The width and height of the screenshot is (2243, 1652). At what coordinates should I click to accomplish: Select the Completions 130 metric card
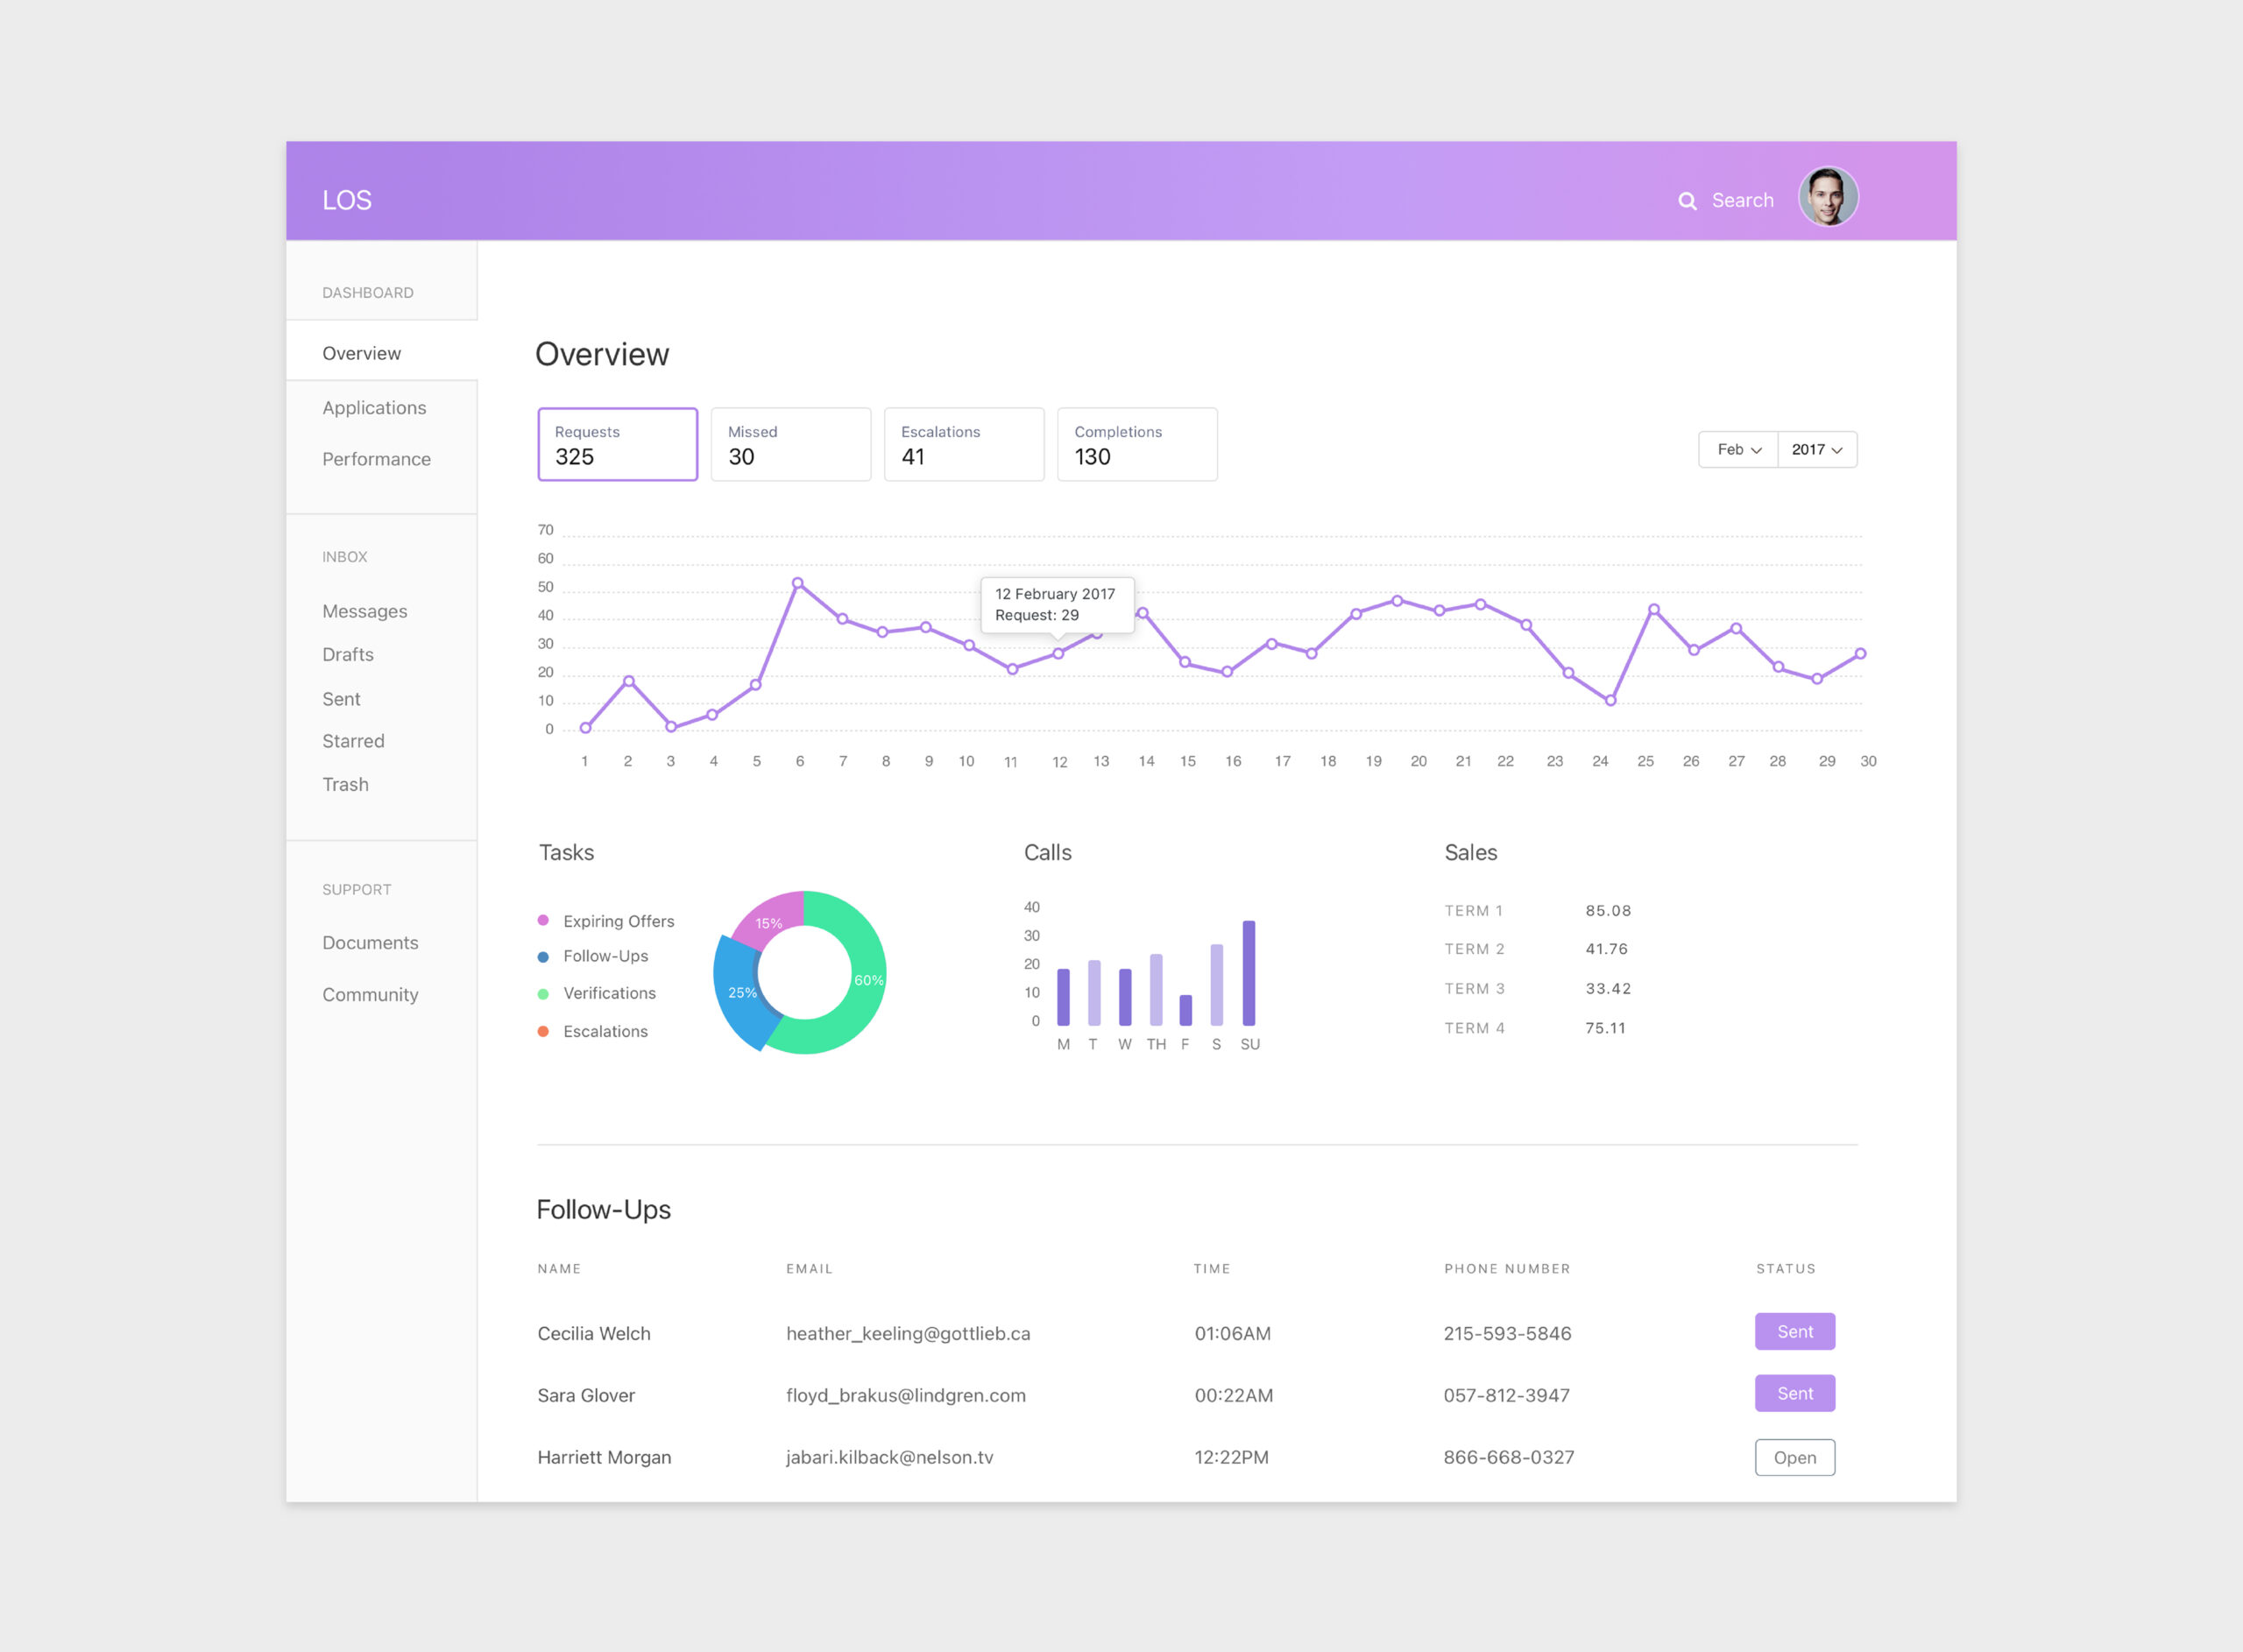click(x=1136, y=444)
